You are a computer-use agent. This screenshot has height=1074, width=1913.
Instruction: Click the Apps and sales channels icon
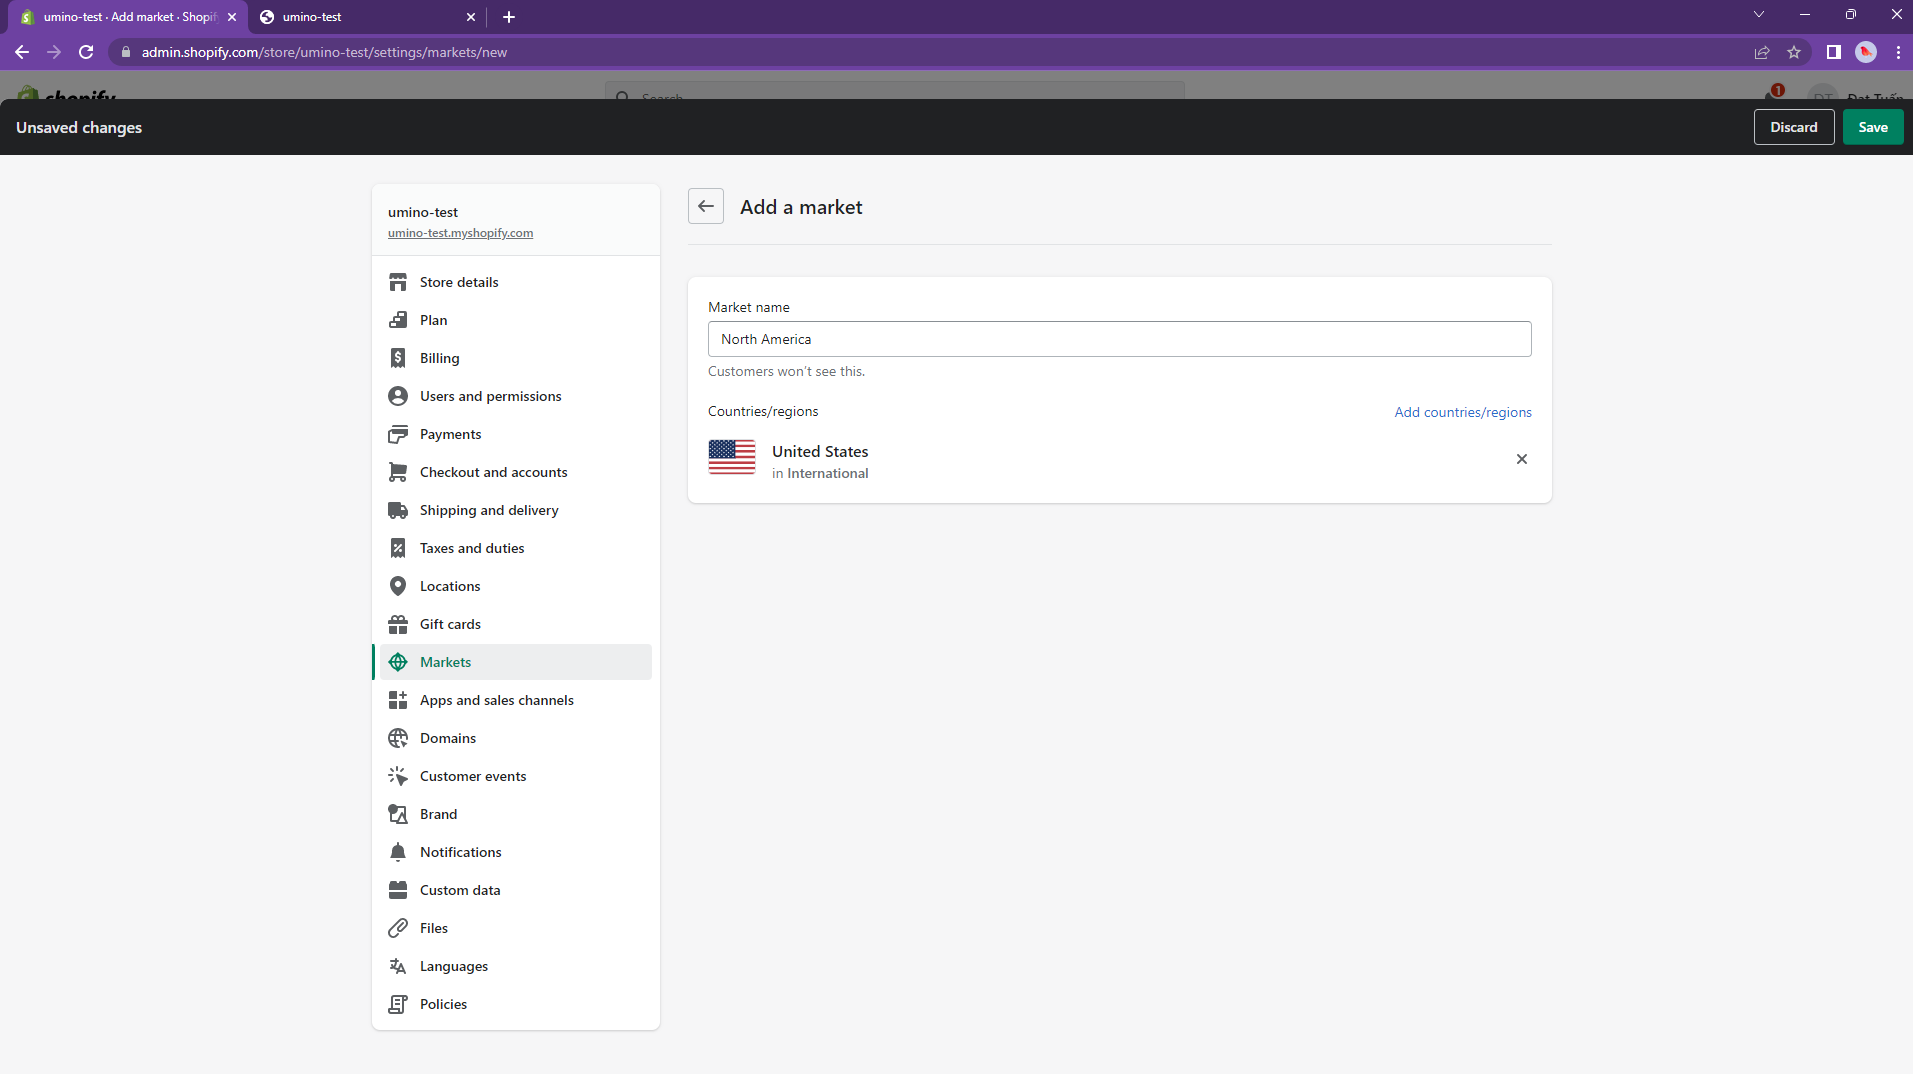pos(398,700)
